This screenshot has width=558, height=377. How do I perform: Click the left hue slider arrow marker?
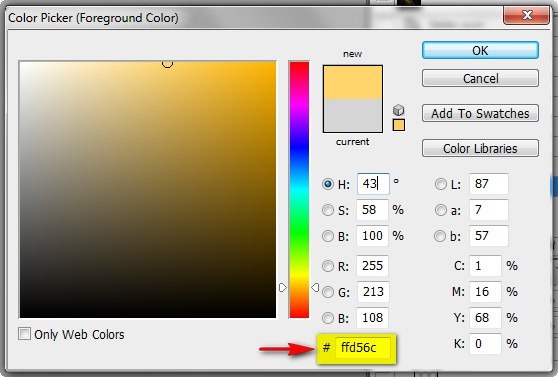pyautogui.click(x=283, y=287)
